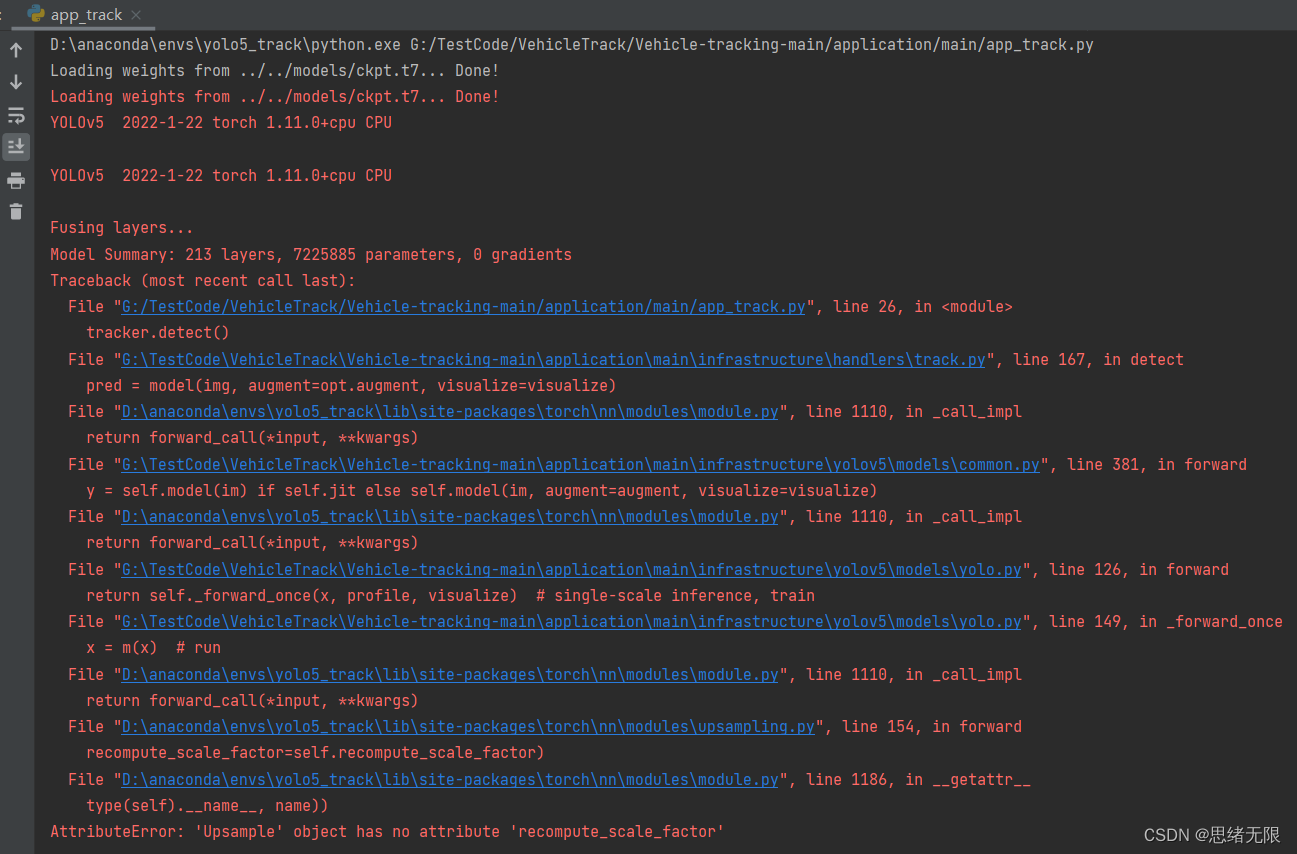Click 'x = m(x) # run' line
Viewport: 1297px width, 854px height.
point(154,648)
